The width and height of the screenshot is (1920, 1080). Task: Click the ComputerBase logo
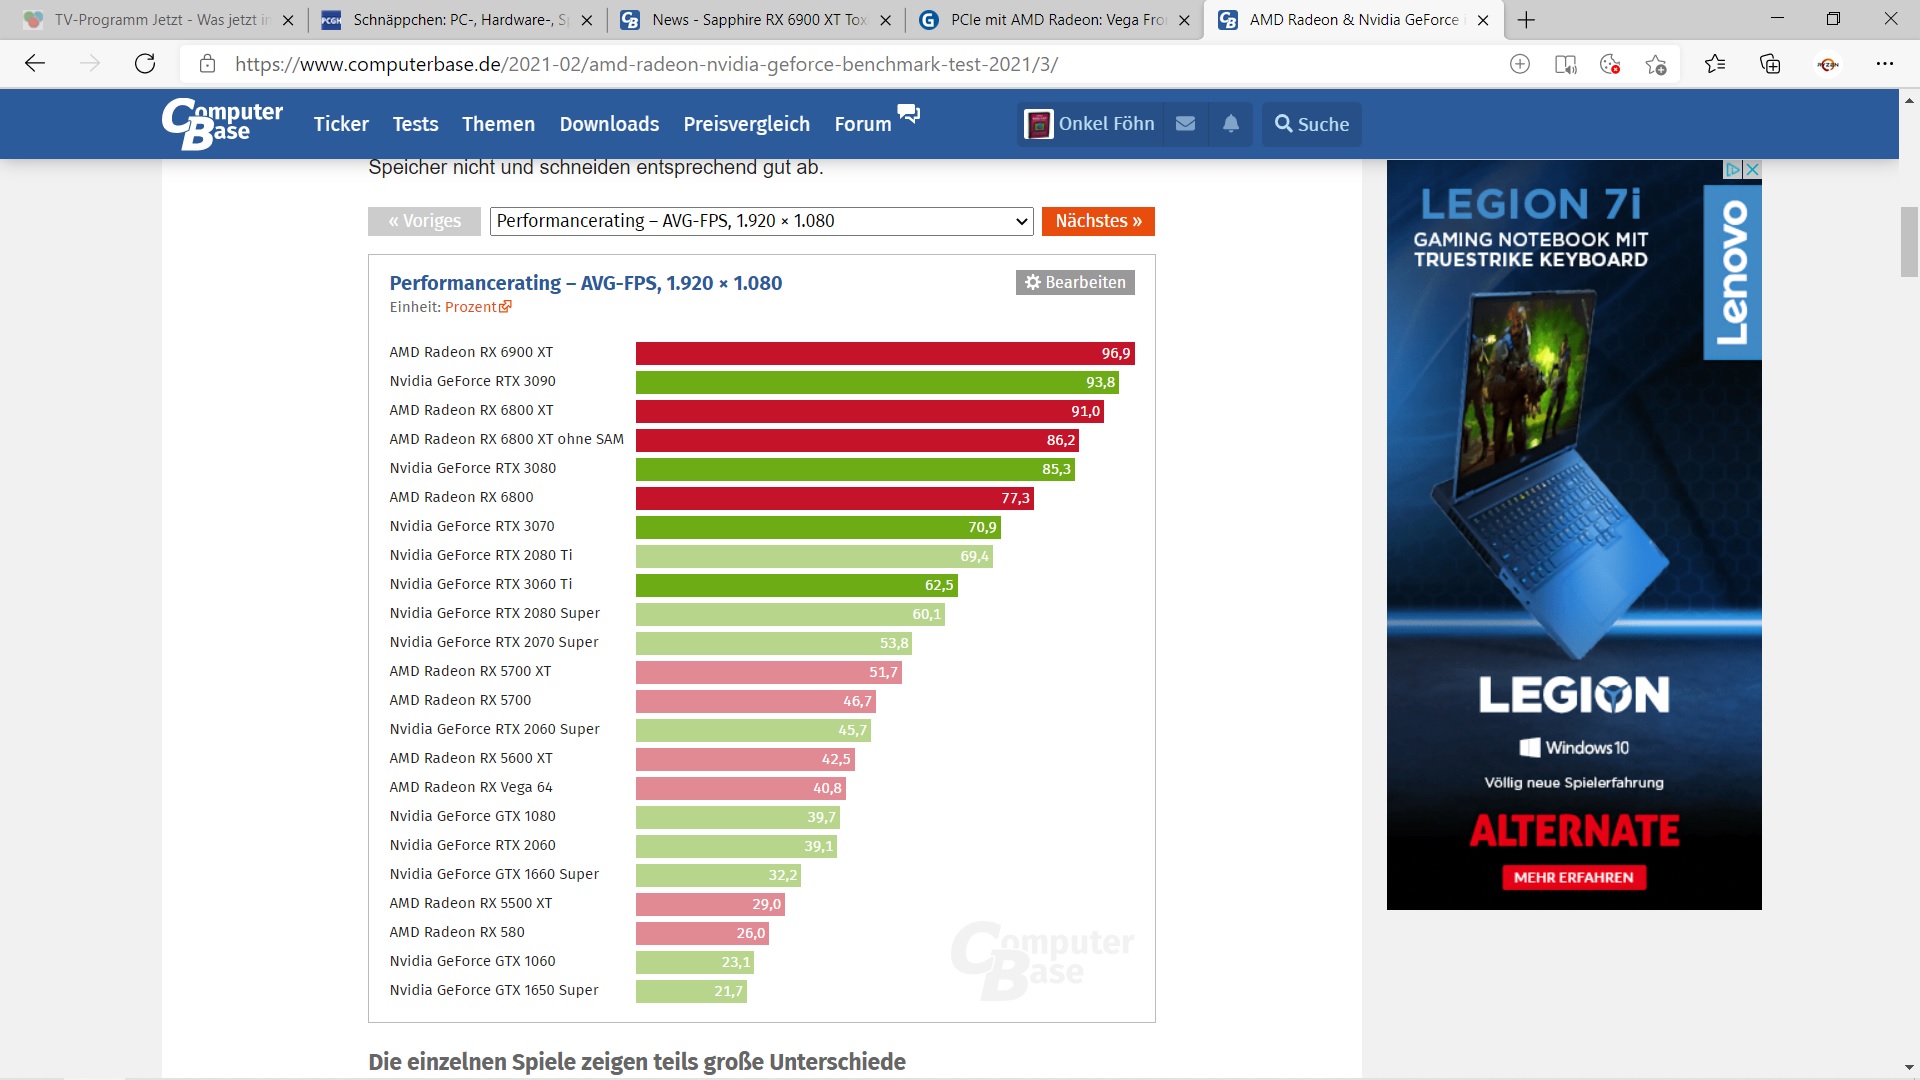(x=222, y=124)
